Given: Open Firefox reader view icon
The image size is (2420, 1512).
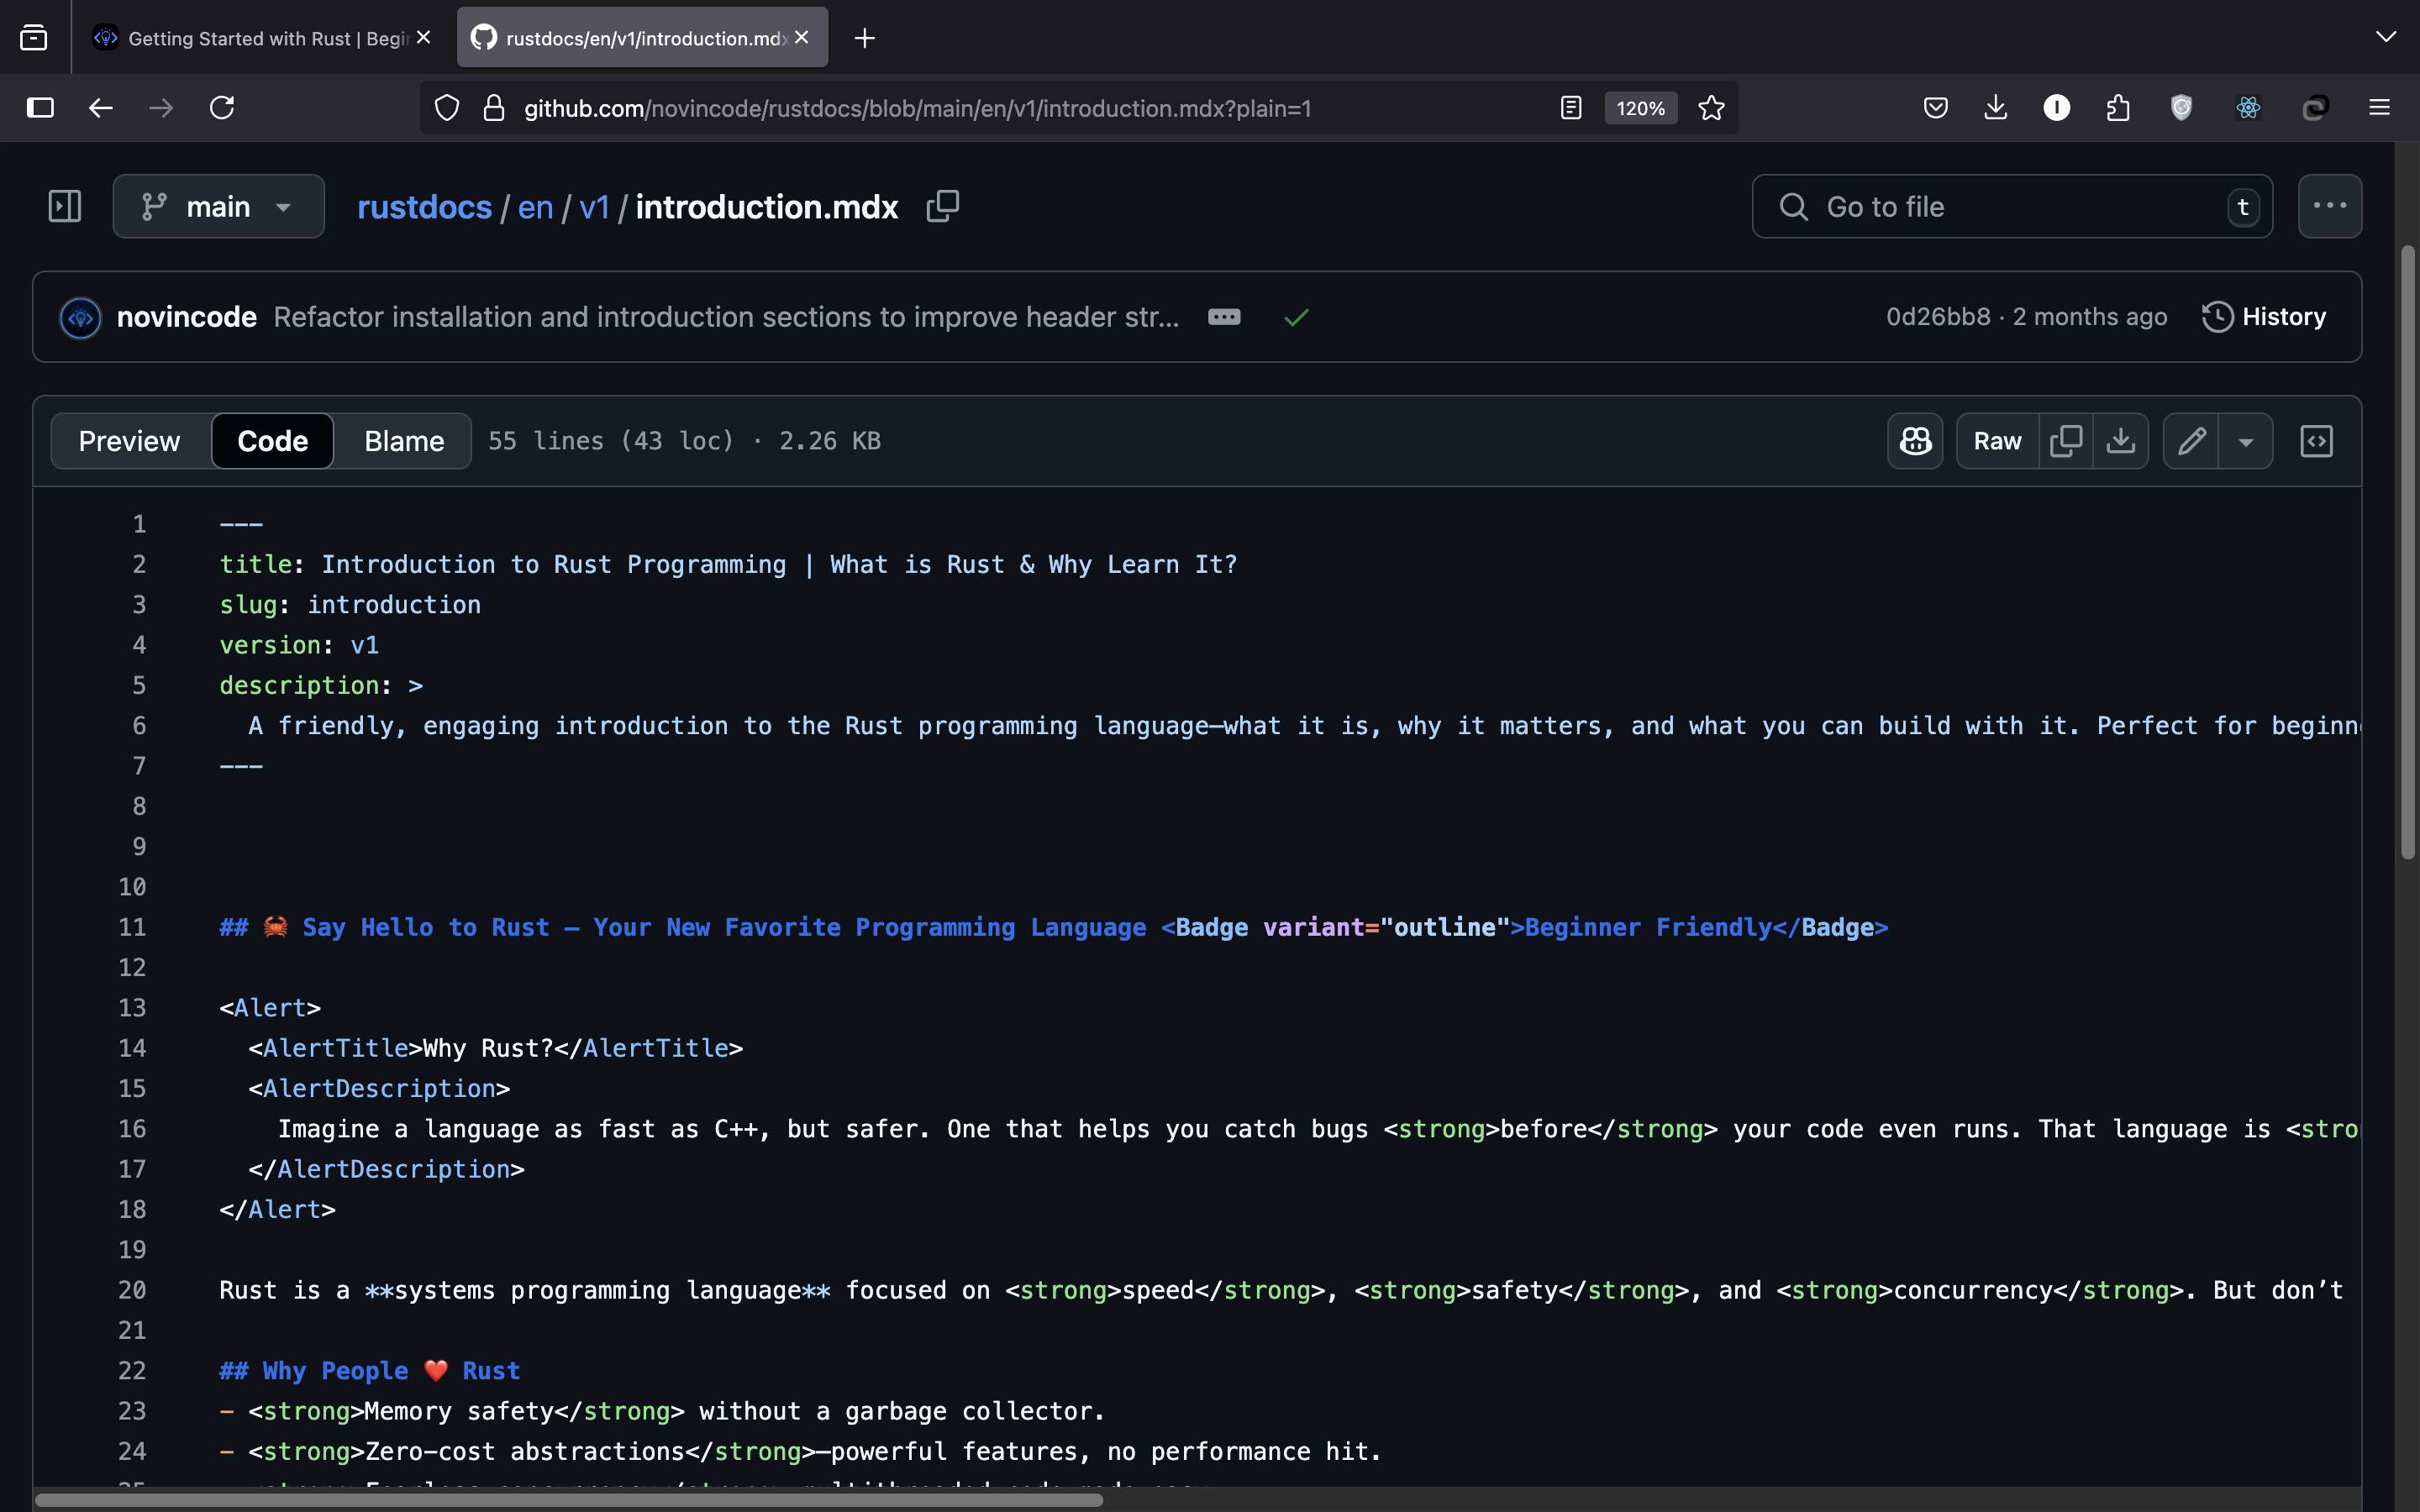Looking at the screenshot, I should click(x=1570, y=108).
